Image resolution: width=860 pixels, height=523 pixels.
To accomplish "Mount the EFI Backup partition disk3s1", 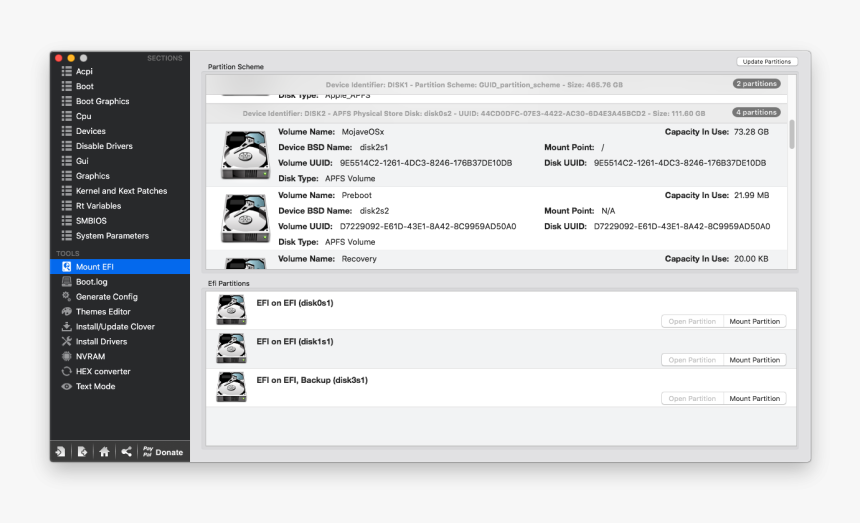I will click(754, 399).
